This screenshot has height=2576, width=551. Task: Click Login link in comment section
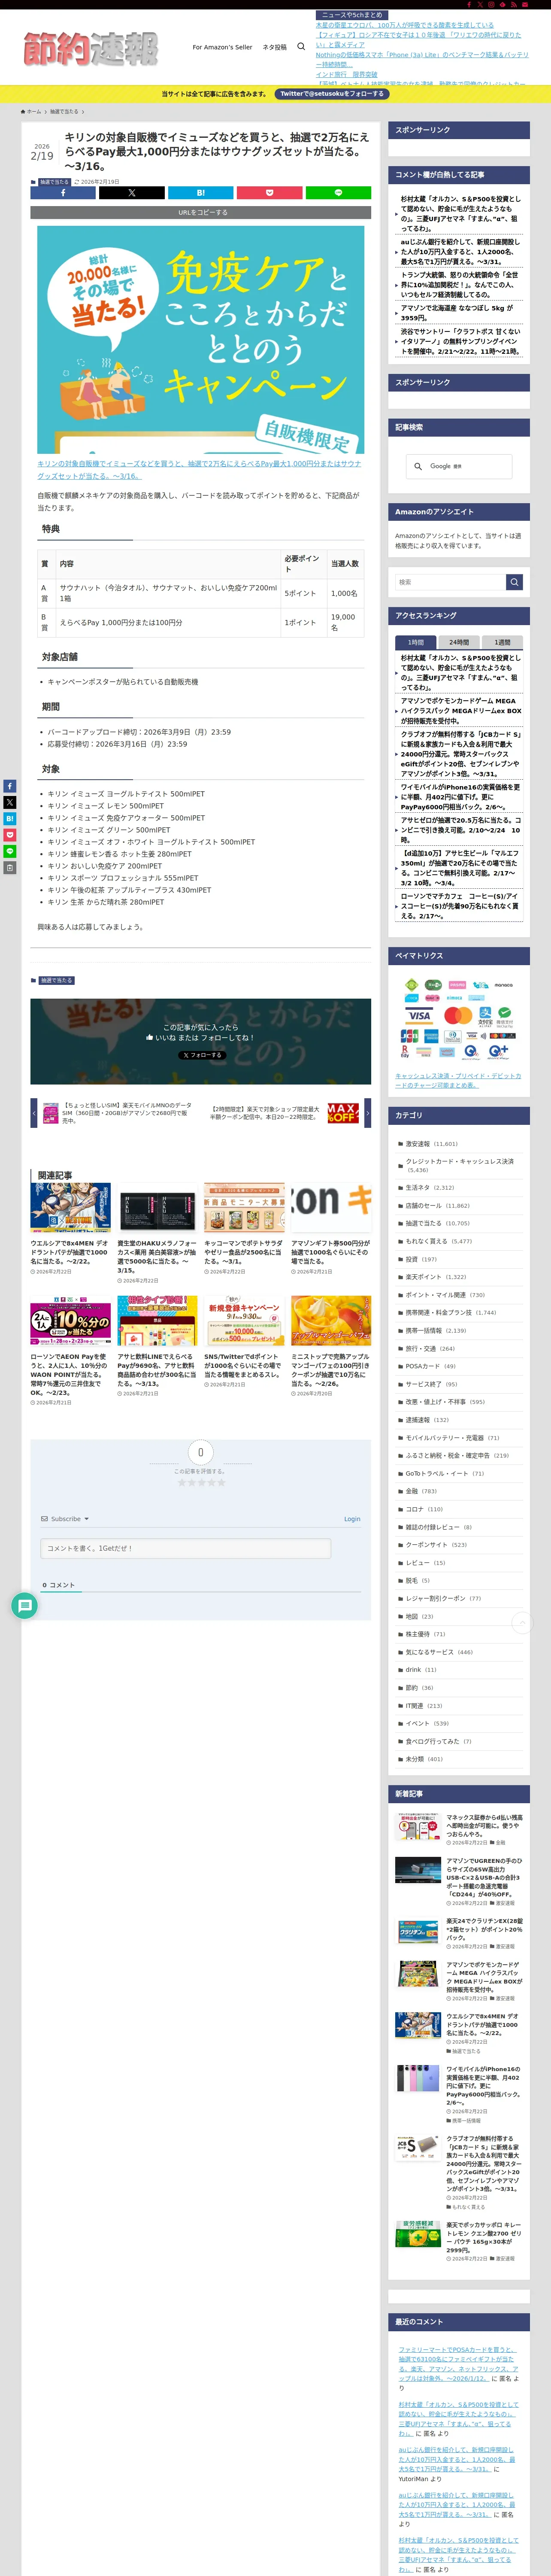tap(352, 1518)
